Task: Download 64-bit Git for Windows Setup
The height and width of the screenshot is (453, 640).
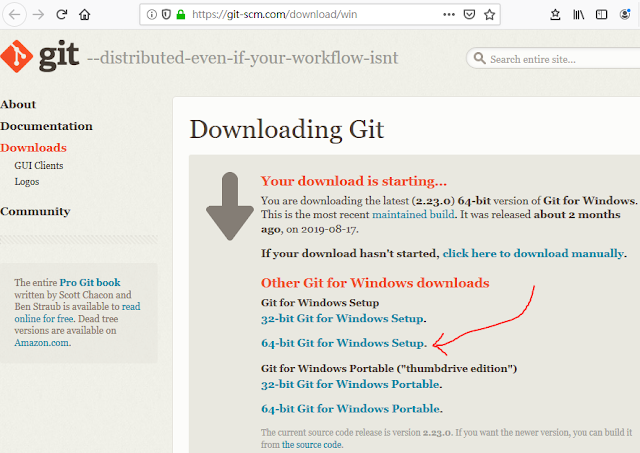Action: [343, 343]
